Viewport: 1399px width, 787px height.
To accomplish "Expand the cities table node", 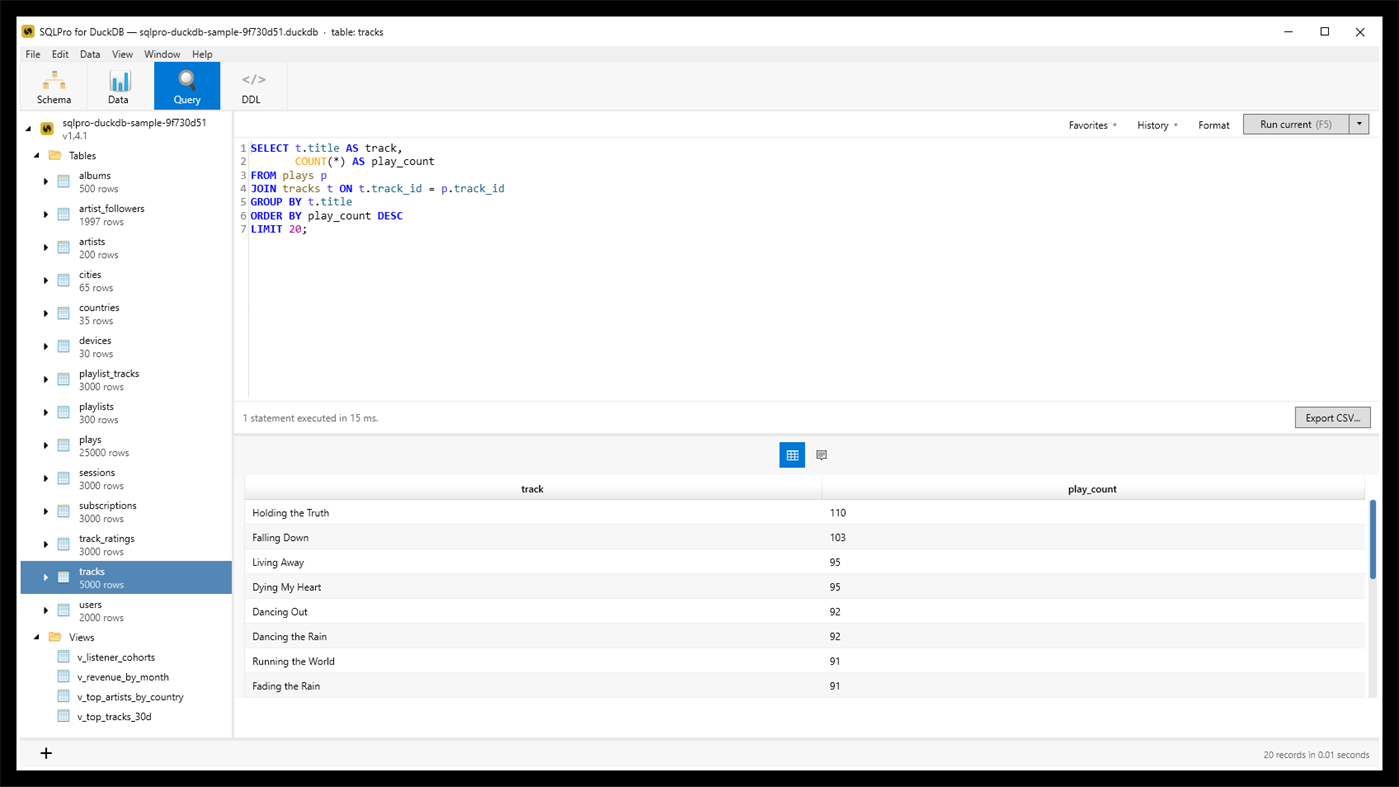I will click(x=46, y=281).
